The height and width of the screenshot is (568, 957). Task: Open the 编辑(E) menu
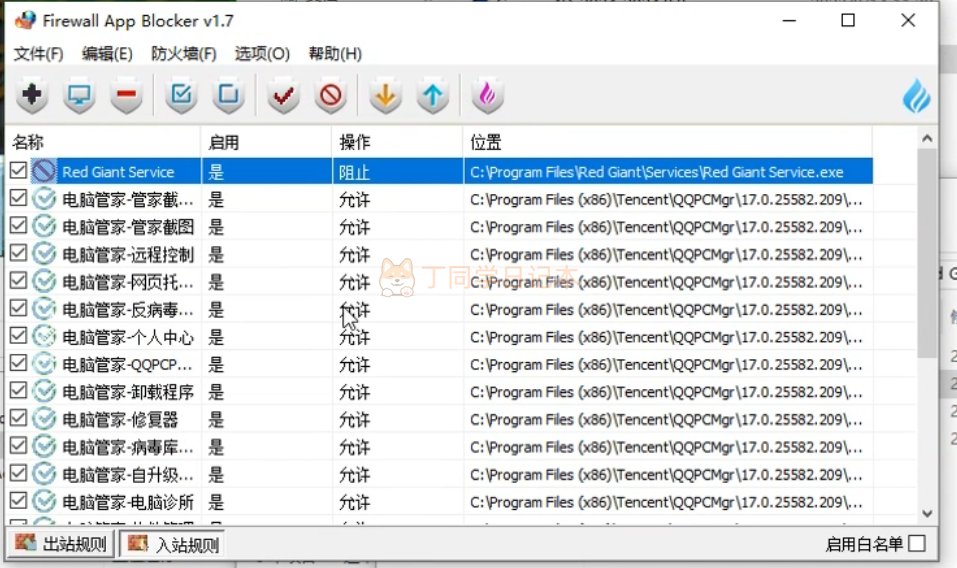click(x=107, y=54)
